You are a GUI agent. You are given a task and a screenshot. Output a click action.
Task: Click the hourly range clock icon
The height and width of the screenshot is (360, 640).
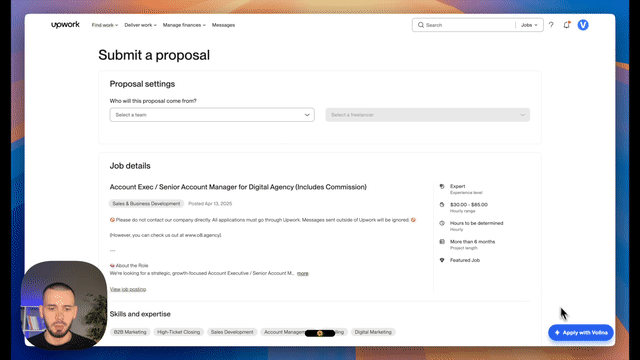(x=442, y=204)
